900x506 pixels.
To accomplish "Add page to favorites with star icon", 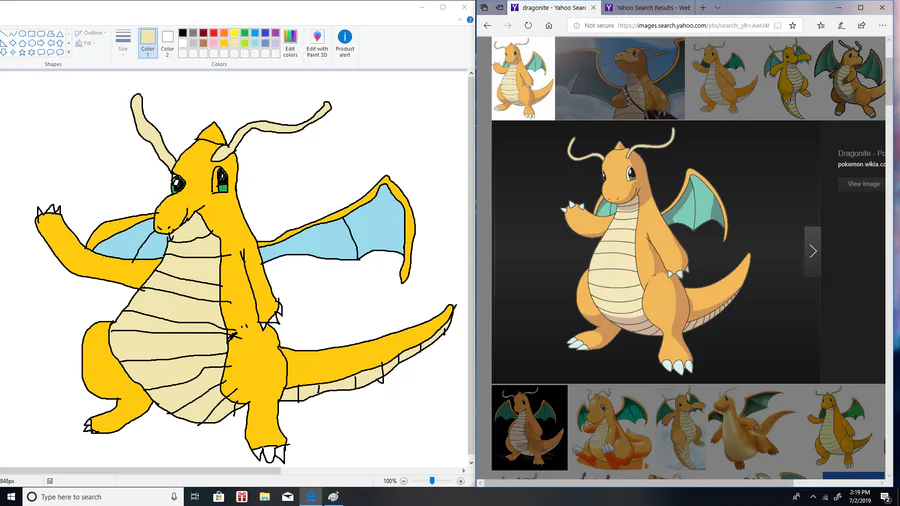I will [x=793, y=26].
